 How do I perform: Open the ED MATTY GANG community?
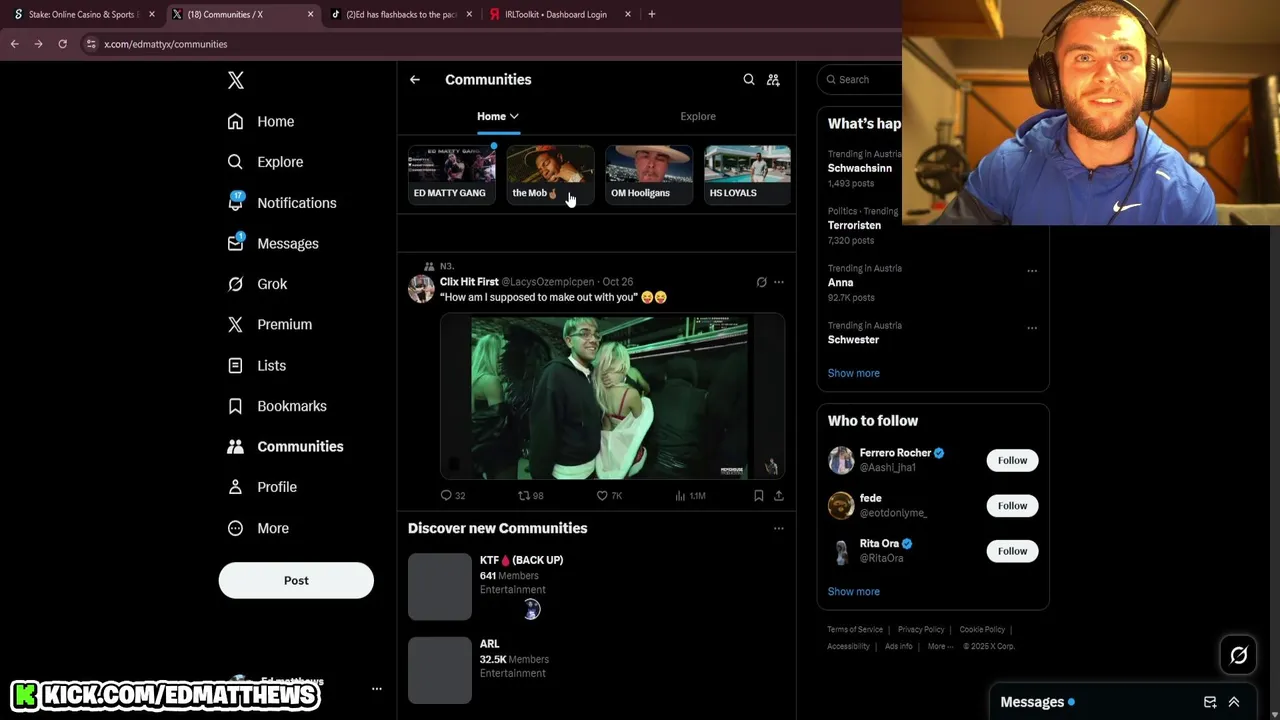[451, 174]
